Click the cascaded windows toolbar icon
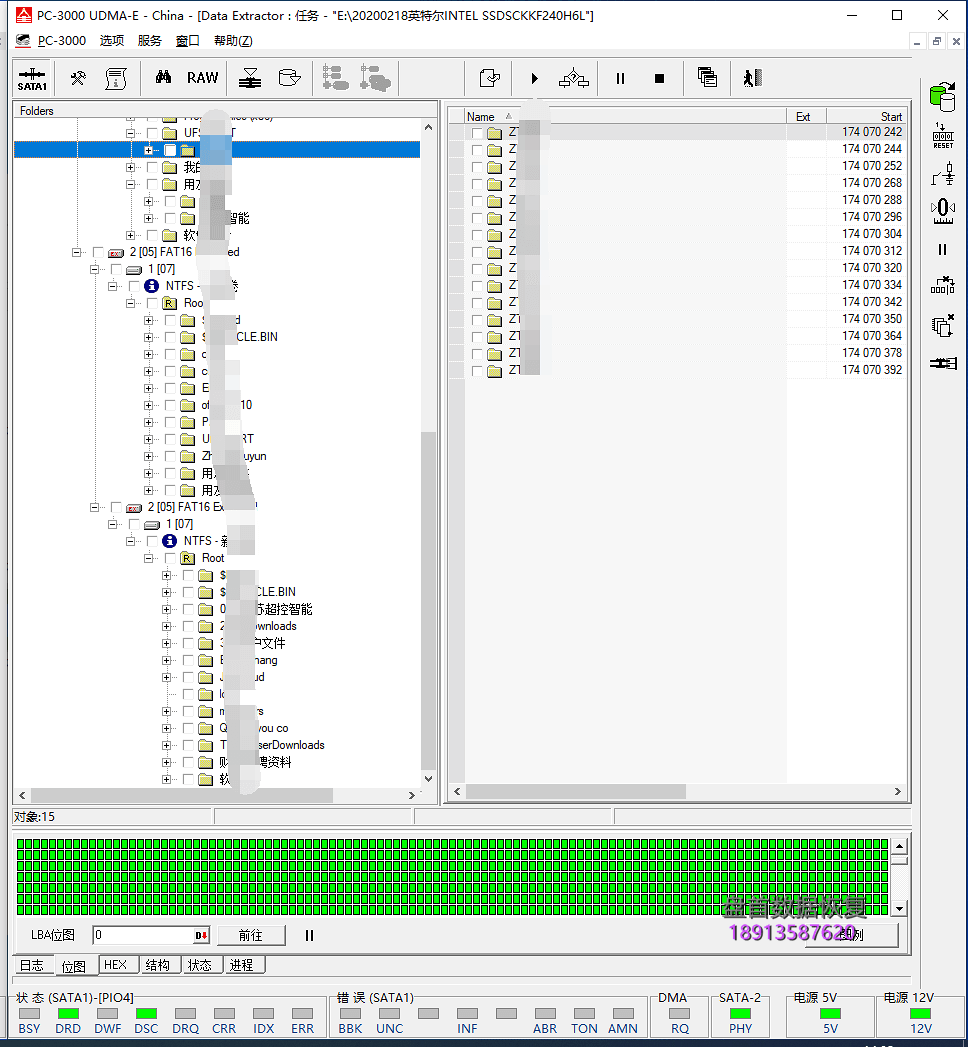This screenshot has height=1047, width=968. 707,78
